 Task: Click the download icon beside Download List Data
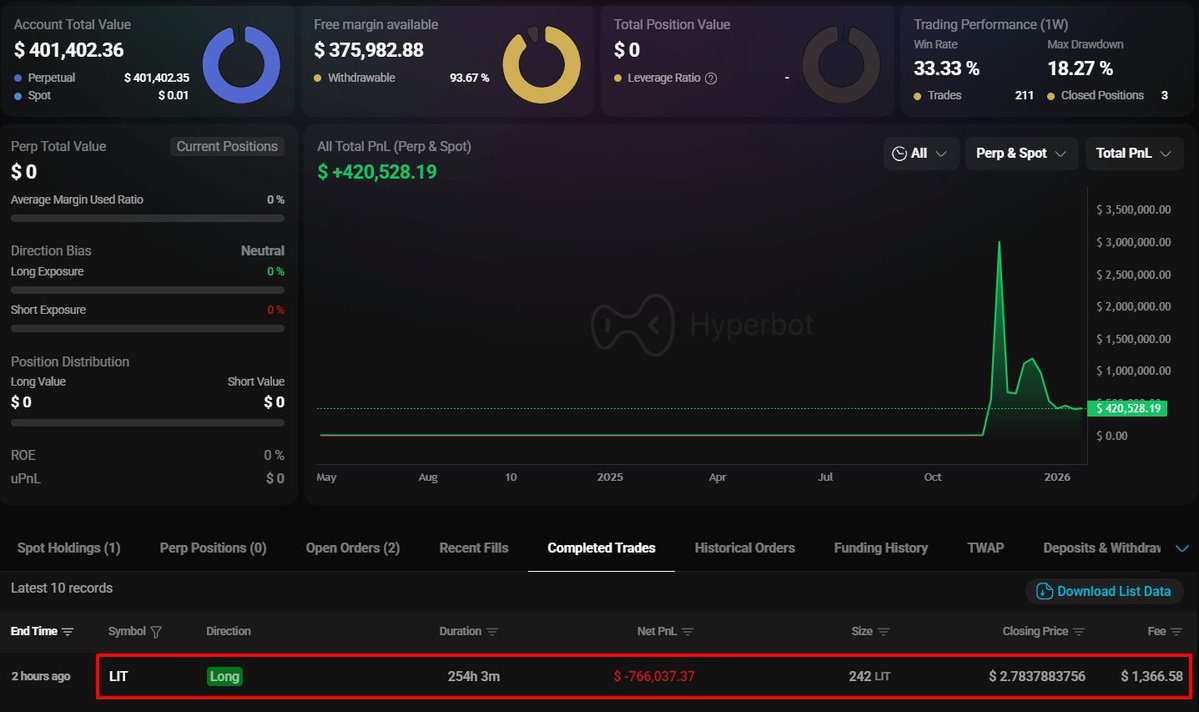click(x=1044, y=591)
